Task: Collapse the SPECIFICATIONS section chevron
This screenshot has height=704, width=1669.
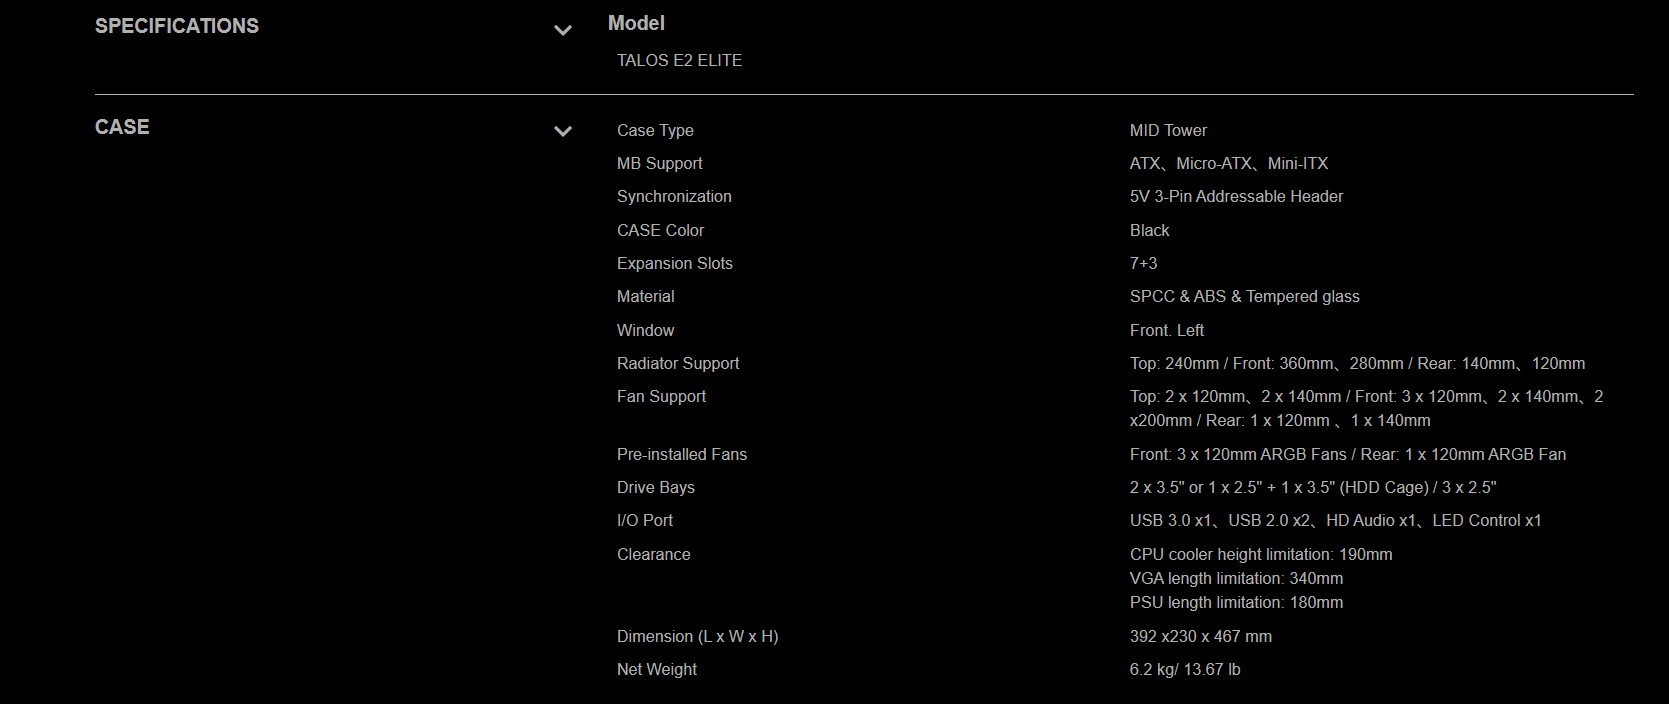Action: click(x=563, y=31)
